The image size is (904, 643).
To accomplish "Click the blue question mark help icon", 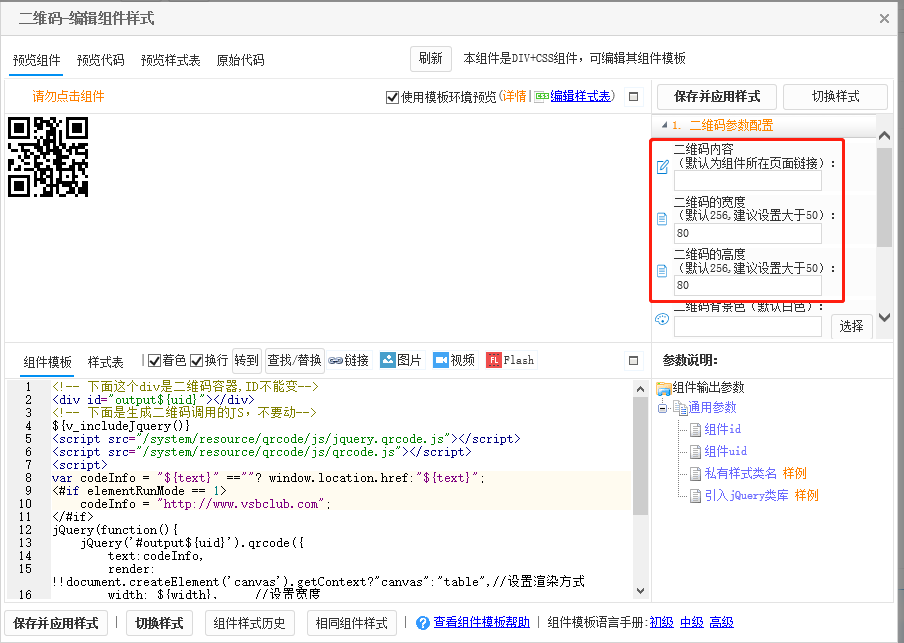I will [423, 623].
